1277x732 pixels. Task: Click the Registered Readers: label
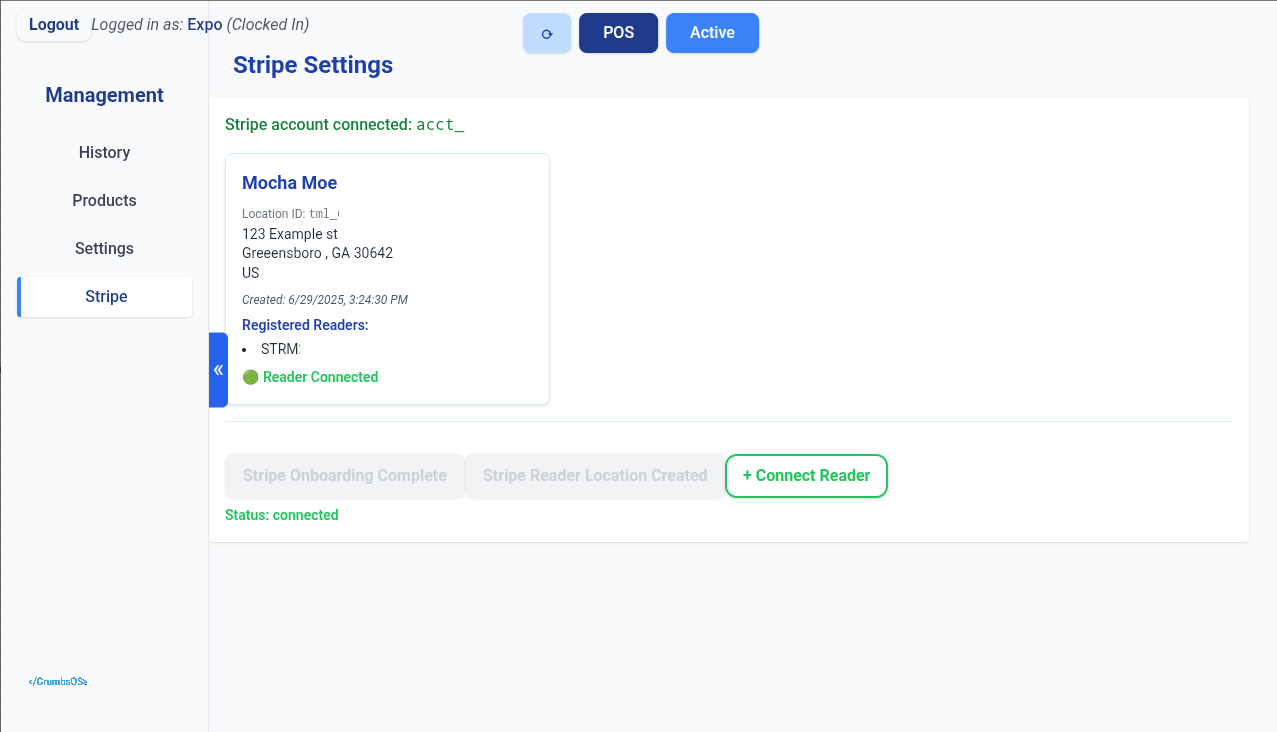[x=305, y=325]
